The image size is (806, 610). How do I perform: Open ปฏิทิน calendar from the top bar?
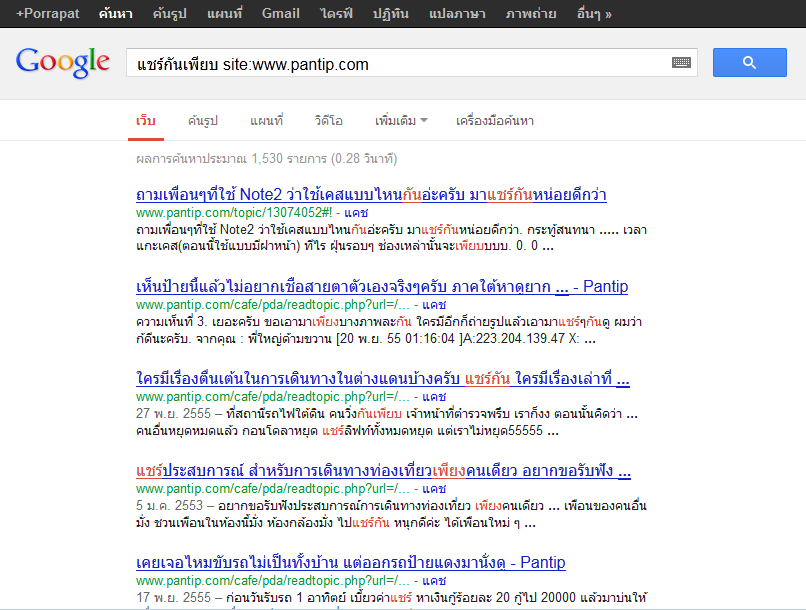click(x=391, y=13)
